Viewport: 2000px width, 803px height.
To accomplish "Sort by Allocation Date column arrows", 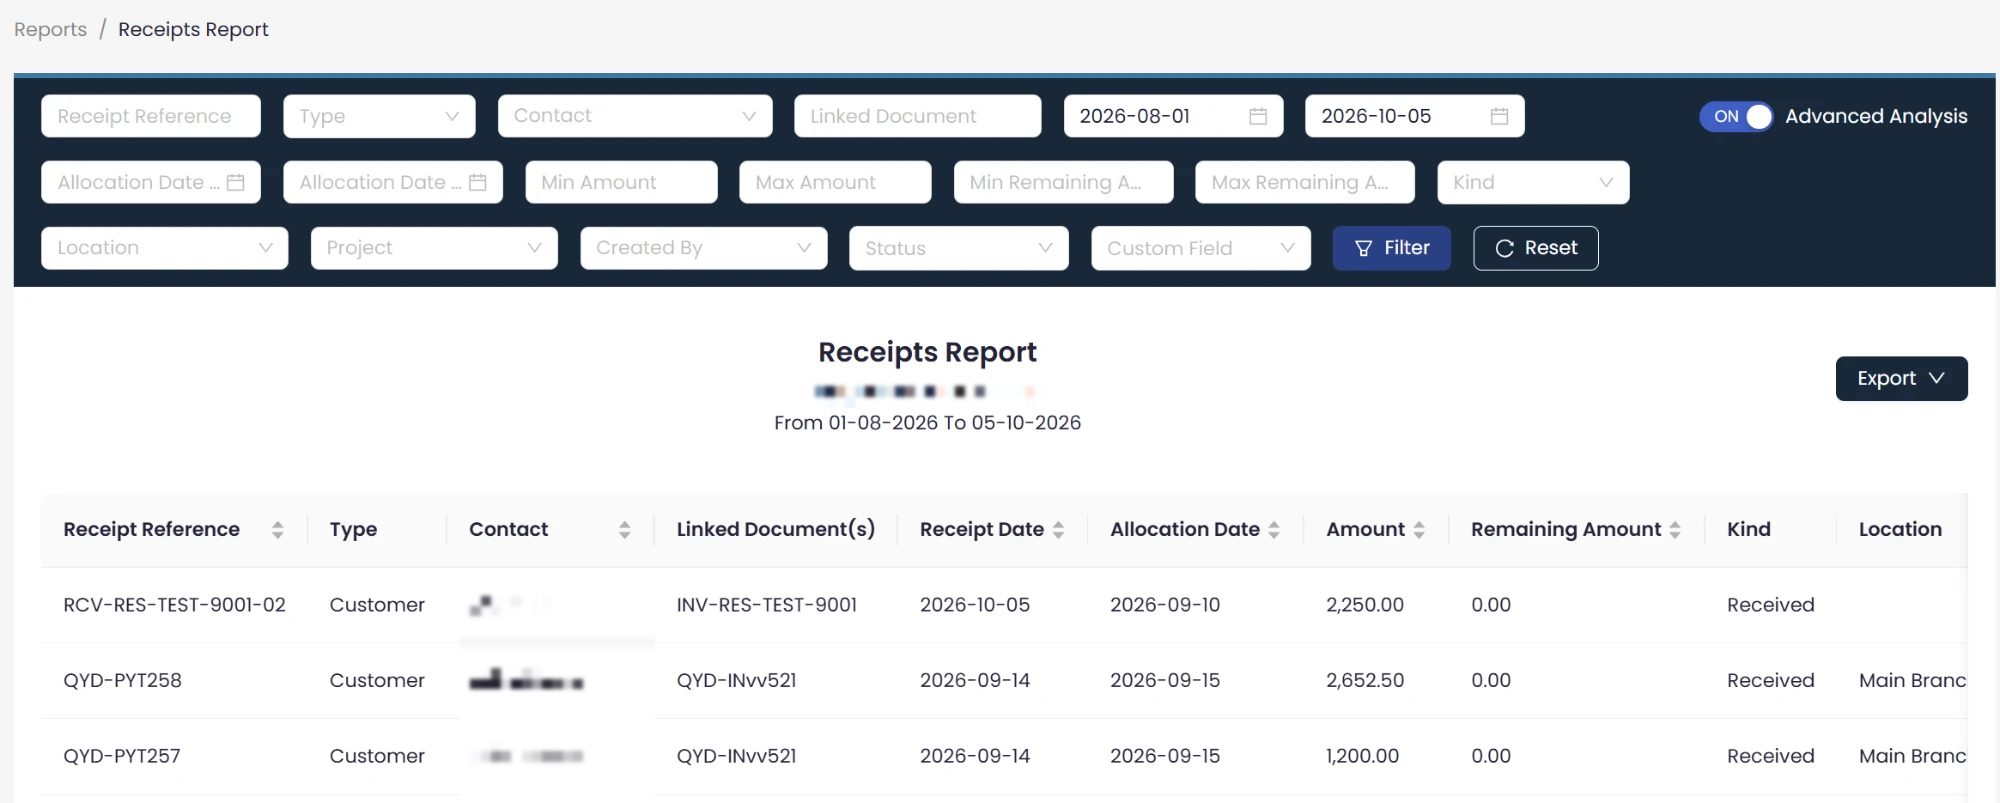I will point(1274,530).
